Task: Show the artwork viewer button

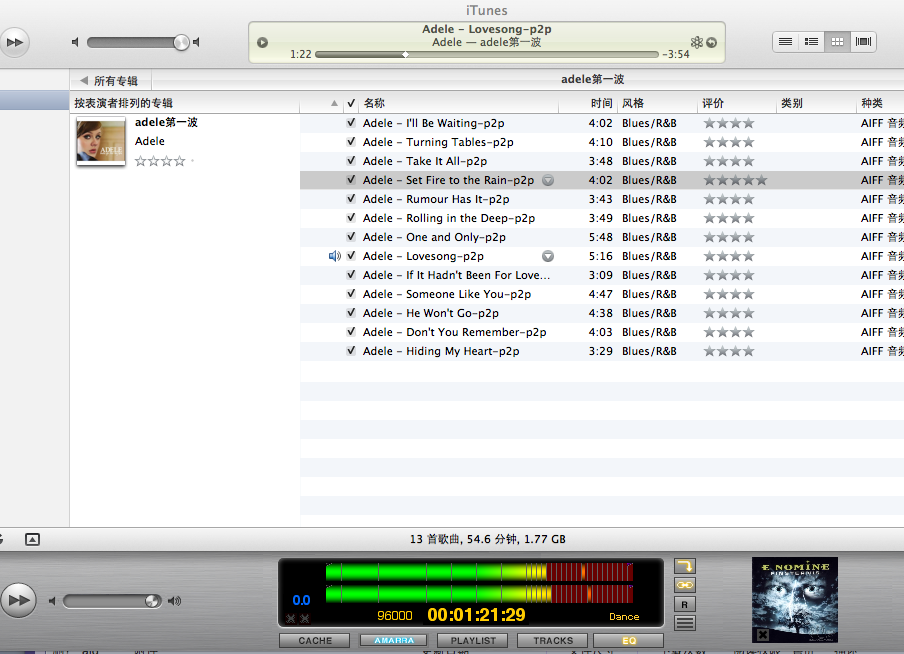Action: pyautogui.click(x=32, y=539)
